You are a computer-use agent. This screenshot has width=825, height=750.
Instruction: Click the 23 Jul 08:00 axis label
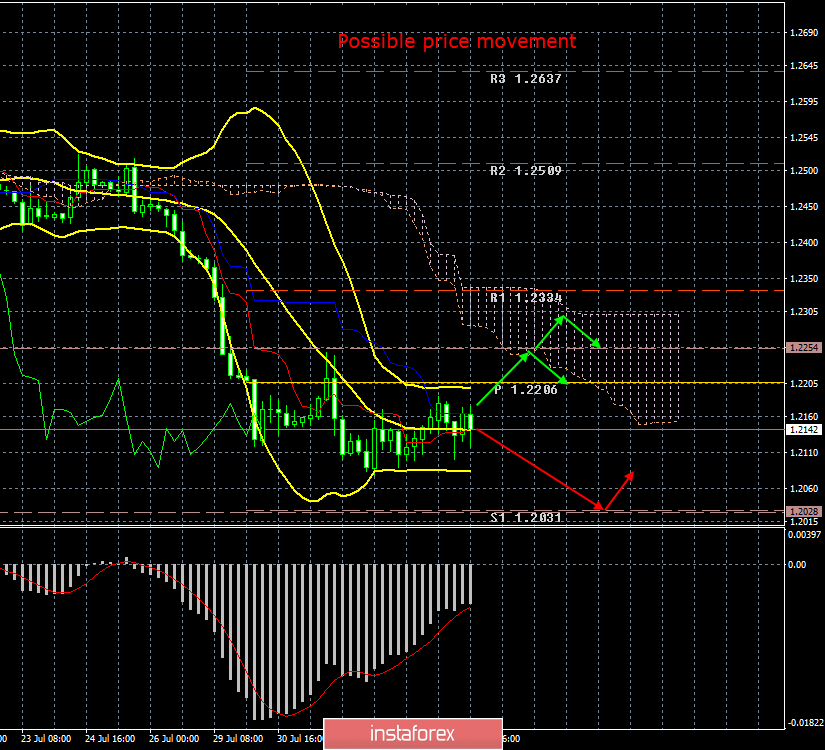(x=45, y=740)
